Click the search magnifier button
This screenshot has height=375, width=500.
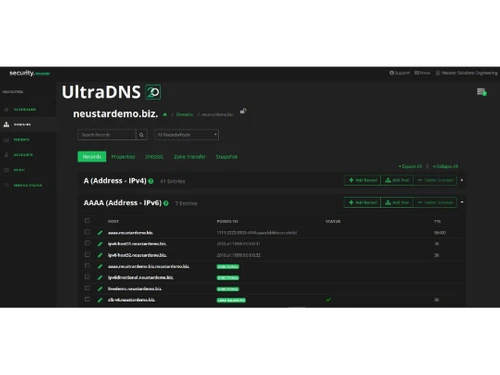(142, 135)
